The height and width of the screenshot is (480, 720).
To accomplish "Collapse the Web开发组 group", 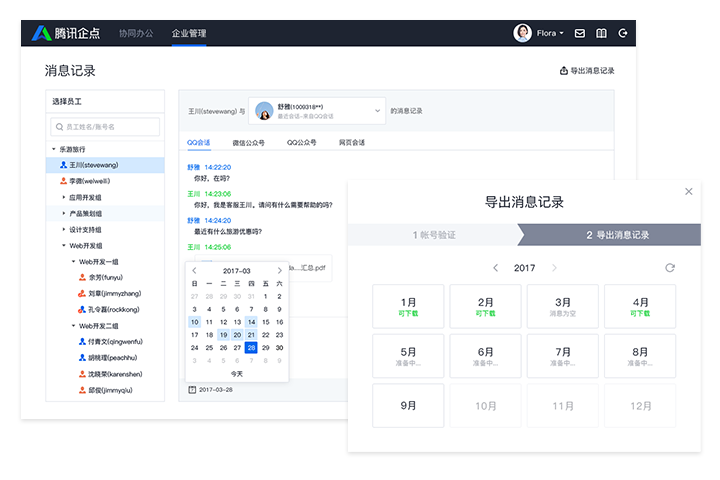I will pos(64,246).
